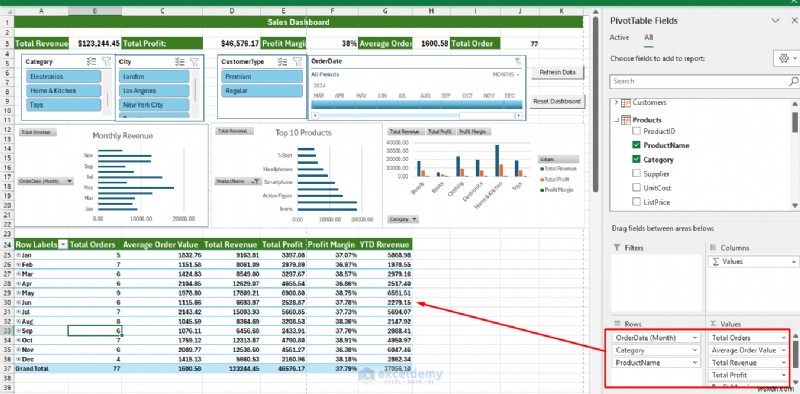The height and width of the screenshot is (394, 800).
Task: Open the Total Revenue value field menu
Action: click(x=784, y=363)
